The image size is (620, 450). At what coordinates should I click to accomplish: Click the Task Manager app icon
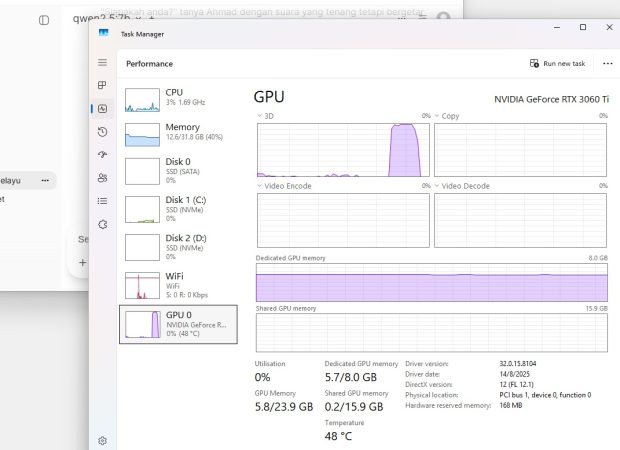104,33
